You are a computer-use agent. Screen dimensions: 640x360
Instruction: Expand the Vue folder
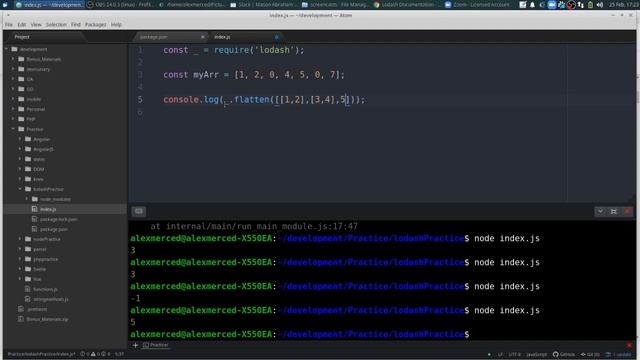(x=20, y=279)
